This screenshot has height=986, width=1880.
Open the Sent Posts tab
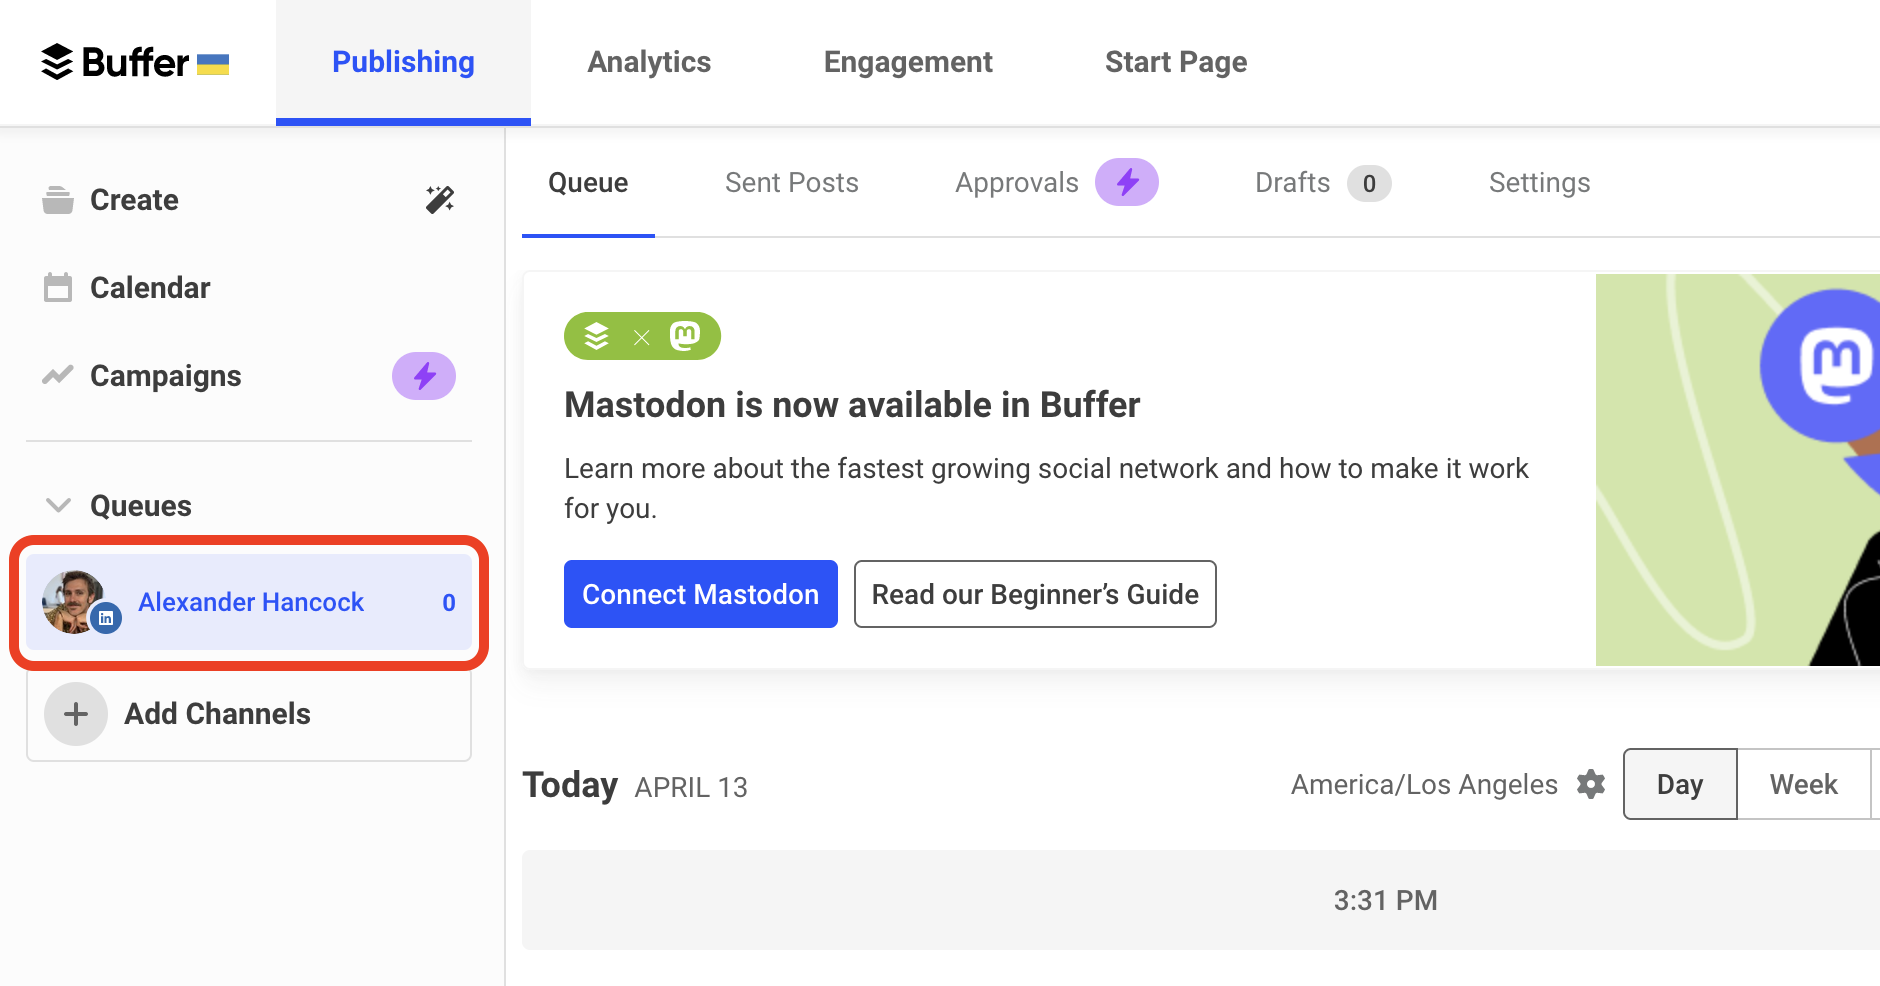(x=792, y=183)
